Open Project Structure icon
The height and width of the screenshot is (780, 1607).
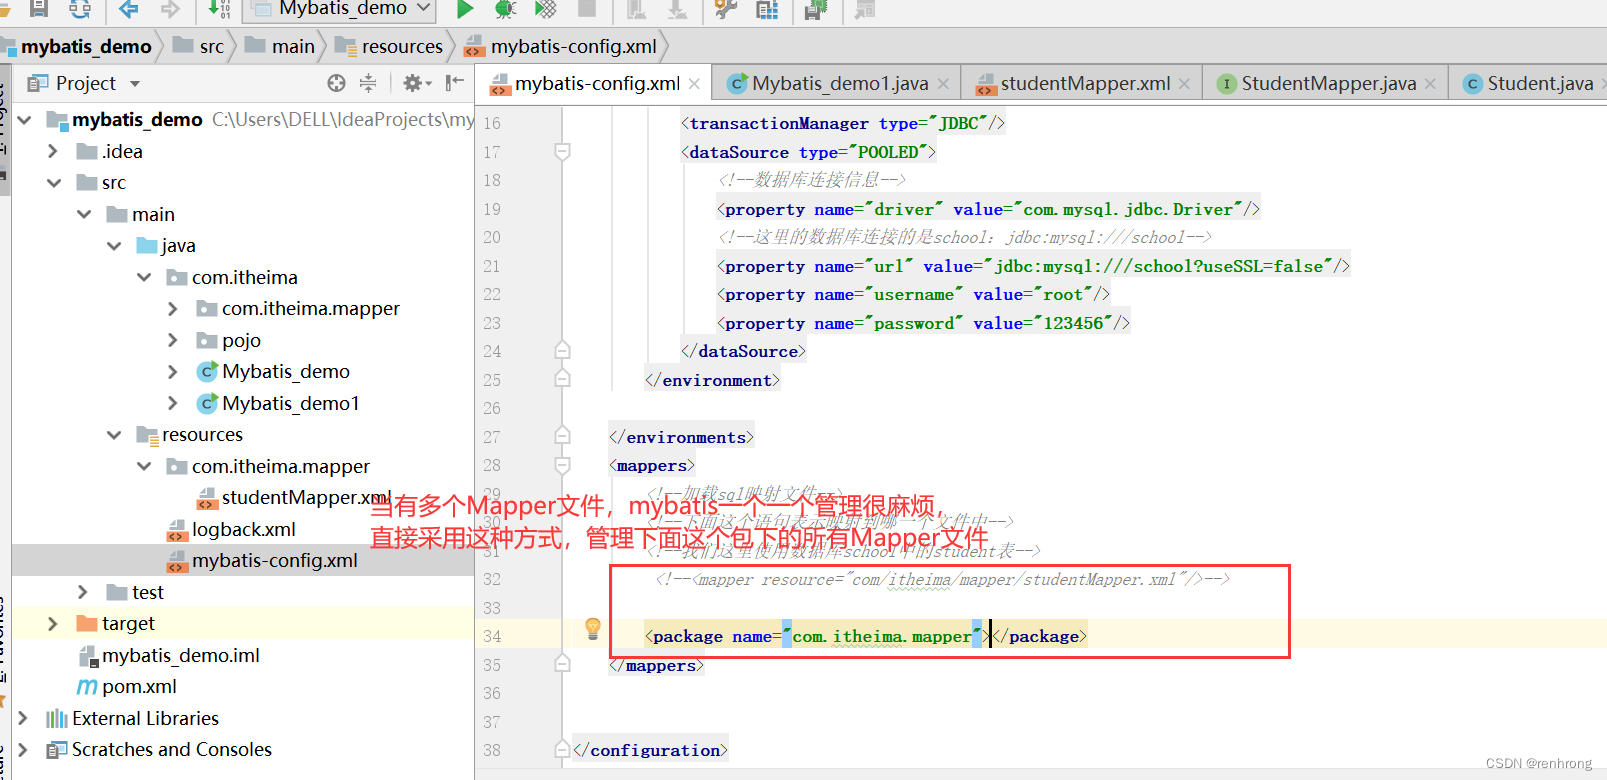tap(767, 9)
